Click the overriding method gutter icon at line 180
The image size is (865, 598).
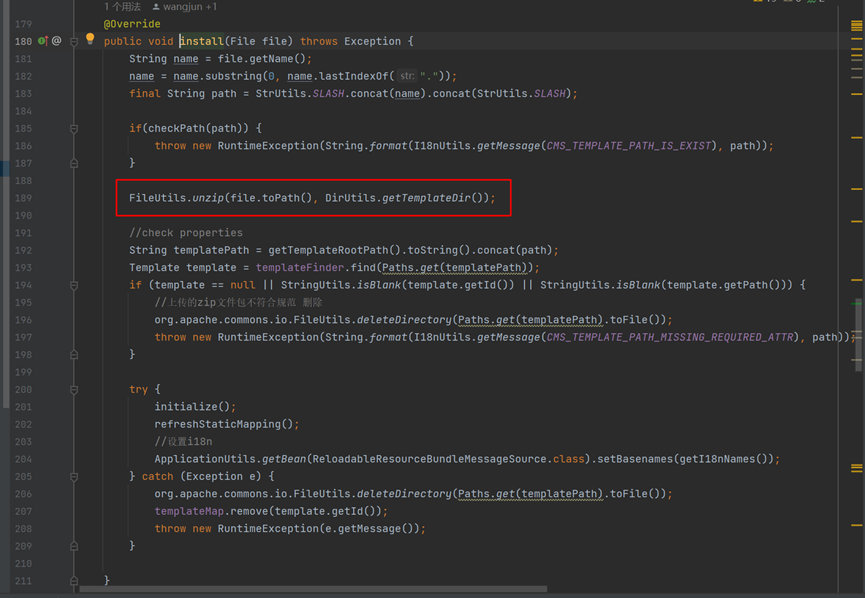tap(43, 41)
